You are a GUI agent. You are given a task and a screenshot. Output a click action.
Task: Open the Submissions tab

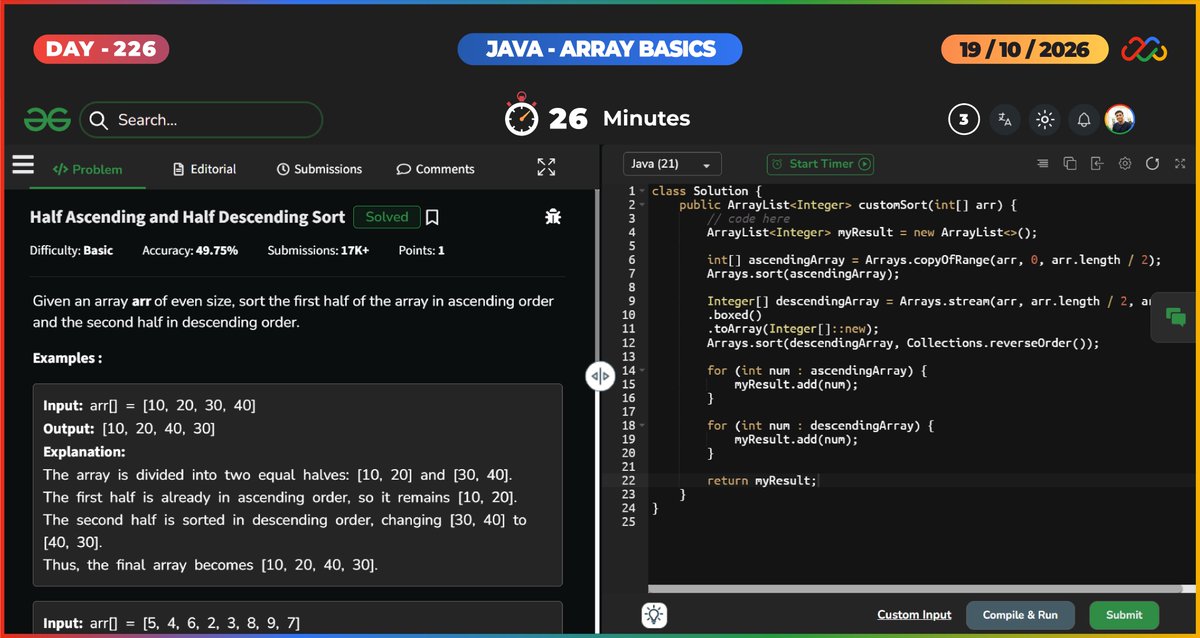click(x=319, y=169)
